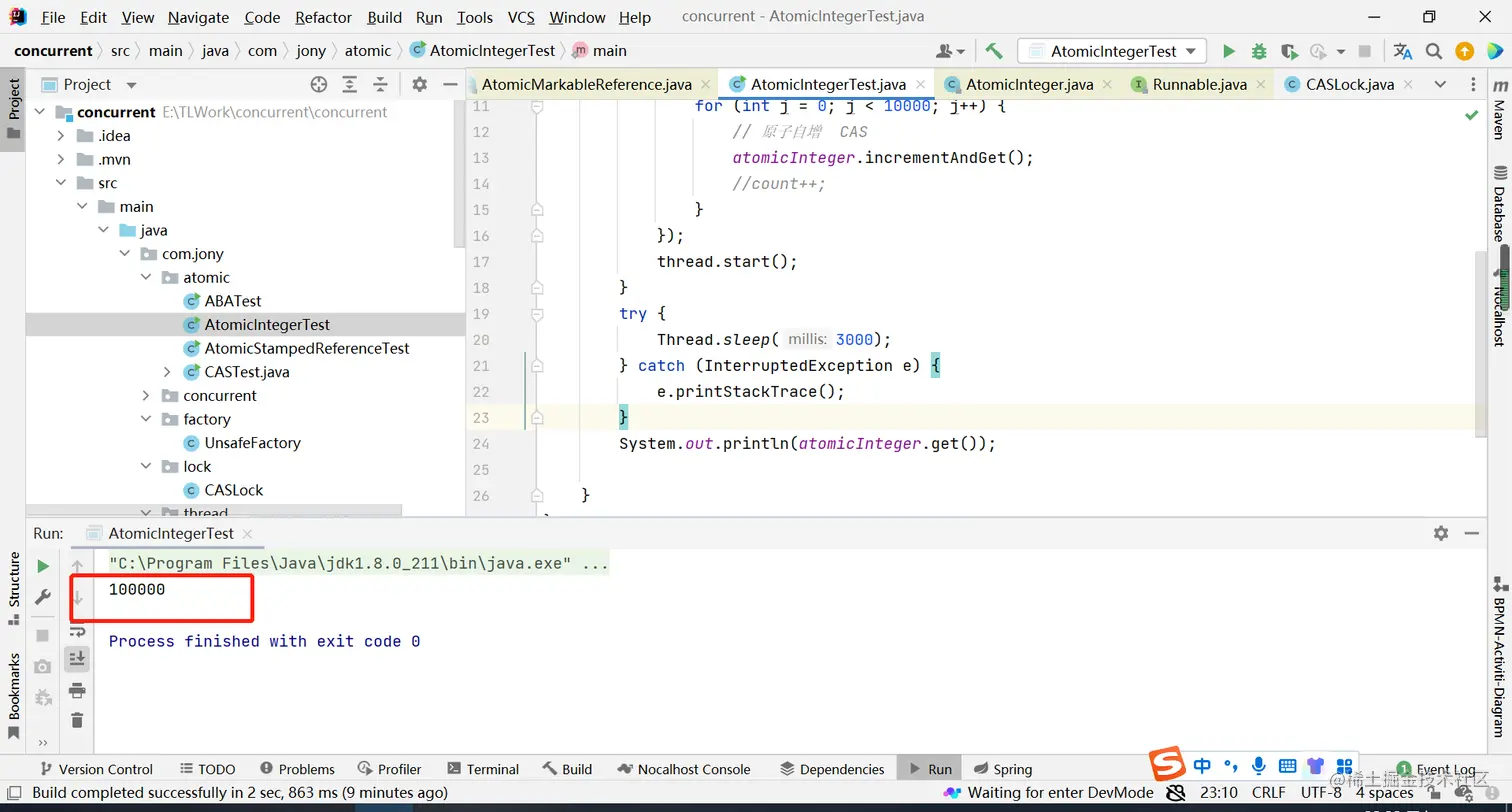Hide the Run tool window

[1471, 533]
